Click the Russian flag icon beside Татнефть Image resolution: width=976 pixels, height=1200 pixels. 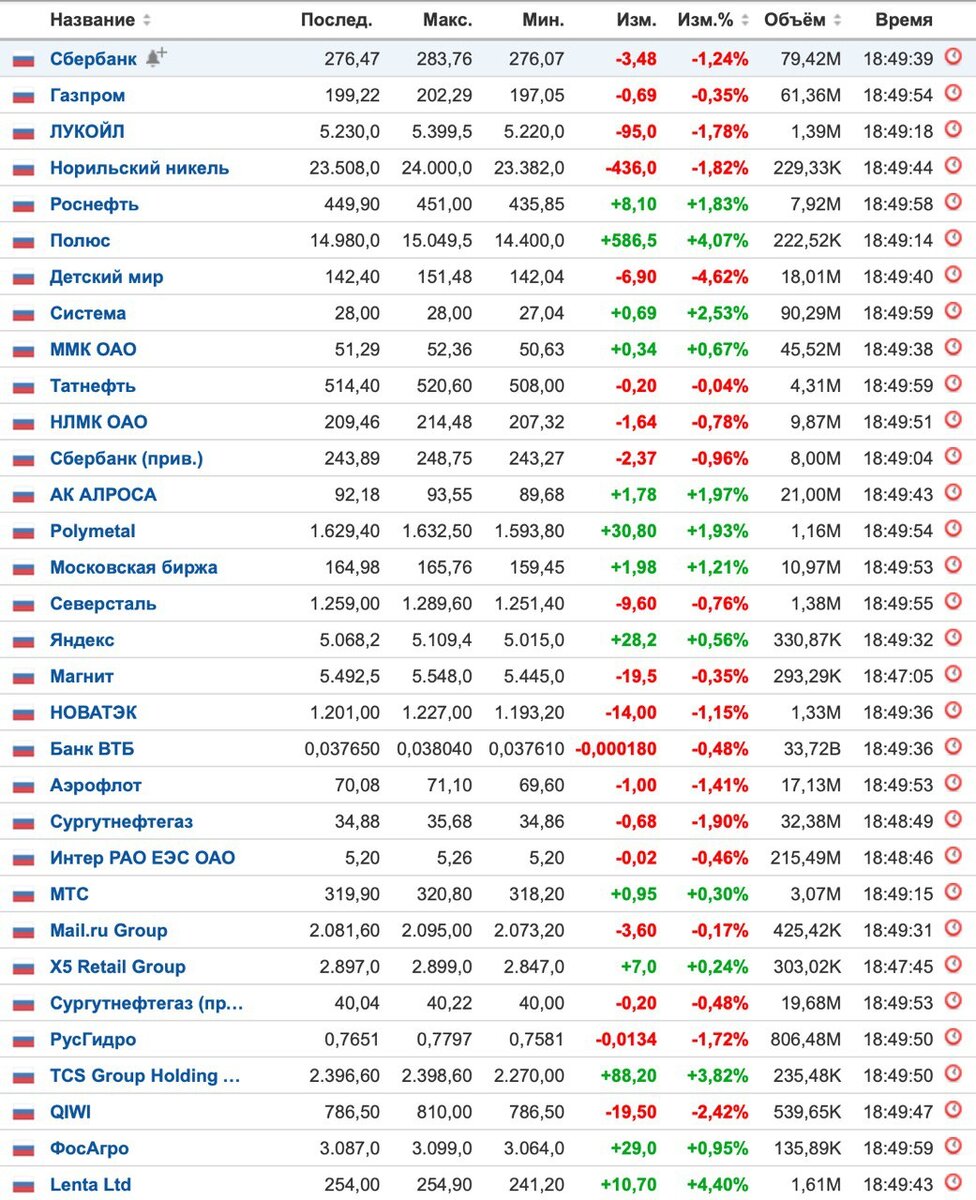(x=23, y=387)
